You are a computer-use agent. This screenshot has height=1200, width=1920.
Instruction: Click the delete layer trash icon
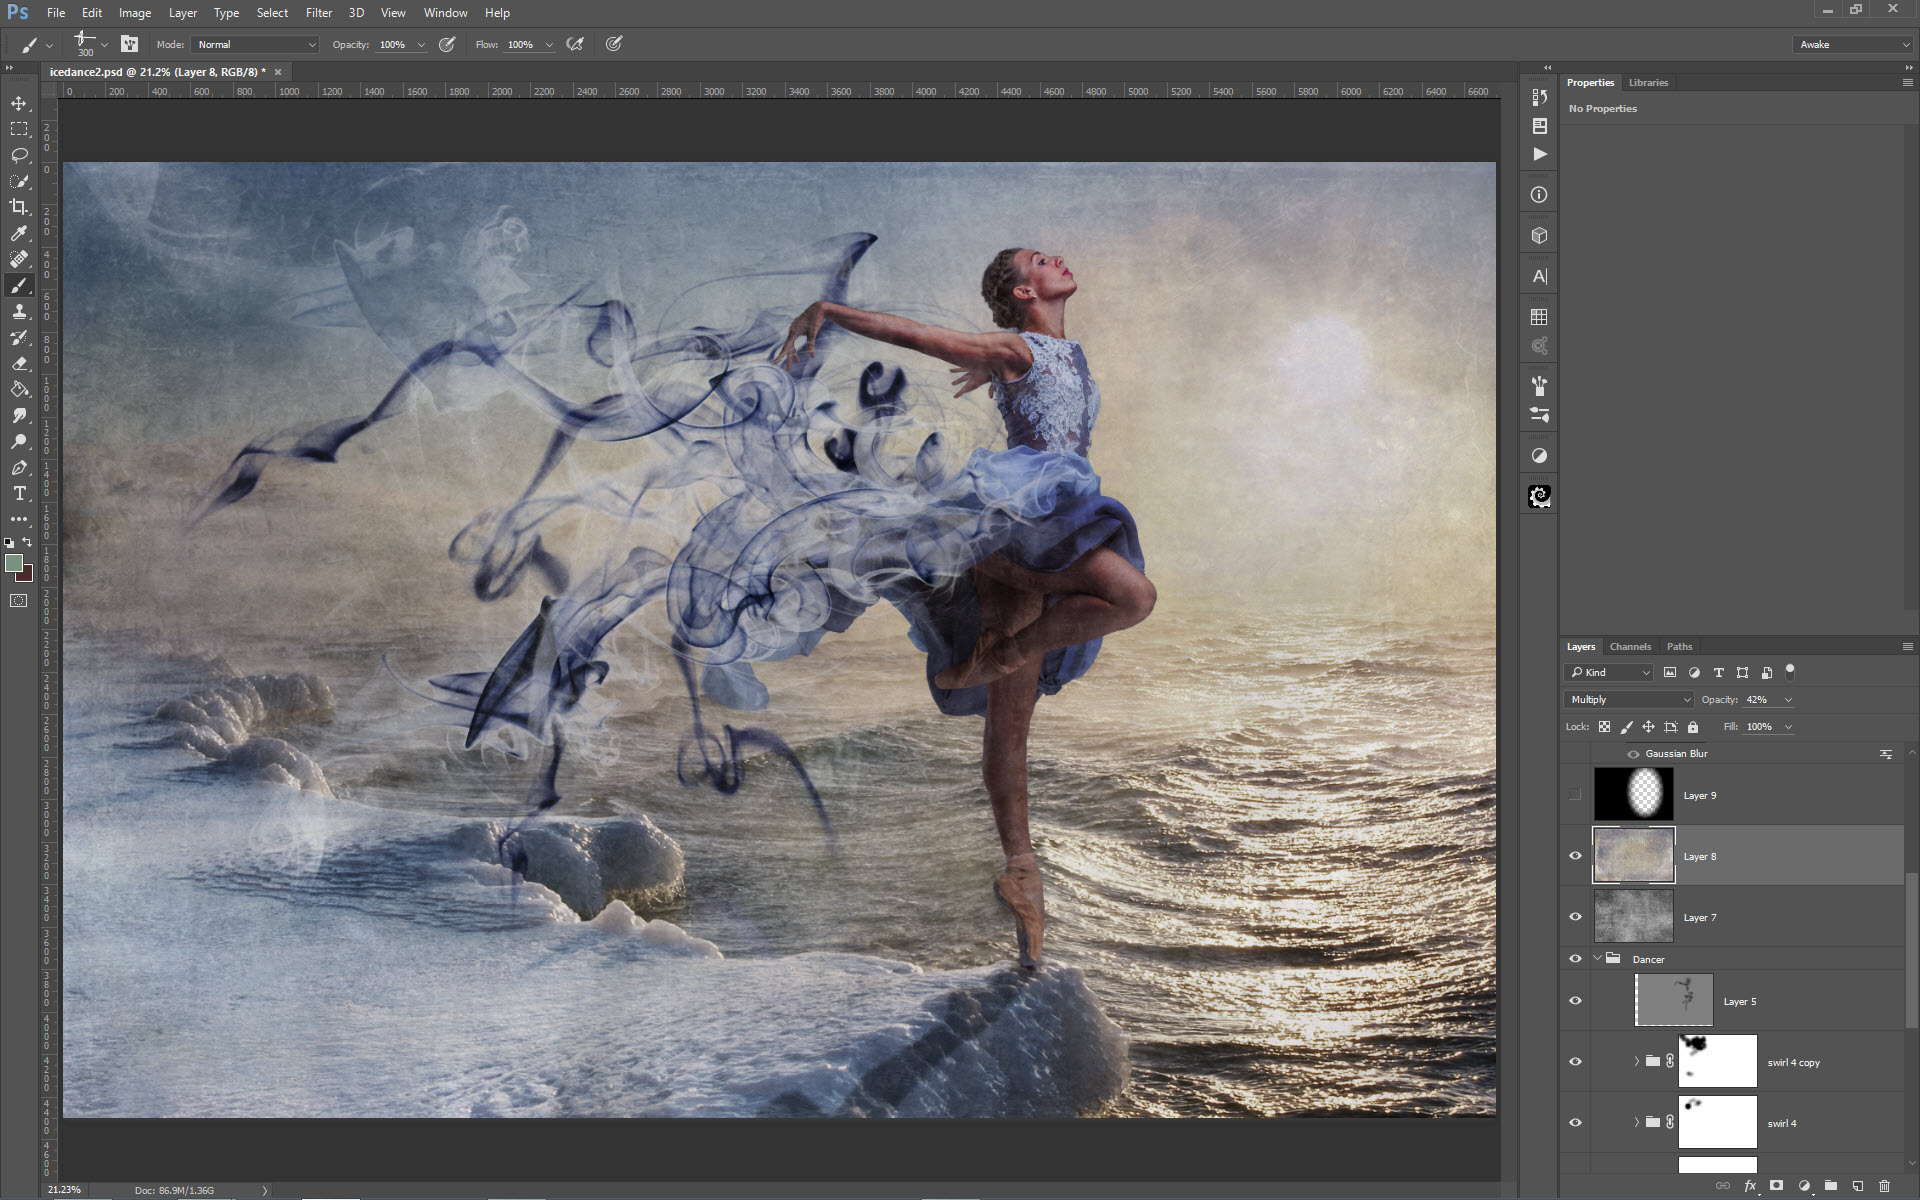1884,1186
